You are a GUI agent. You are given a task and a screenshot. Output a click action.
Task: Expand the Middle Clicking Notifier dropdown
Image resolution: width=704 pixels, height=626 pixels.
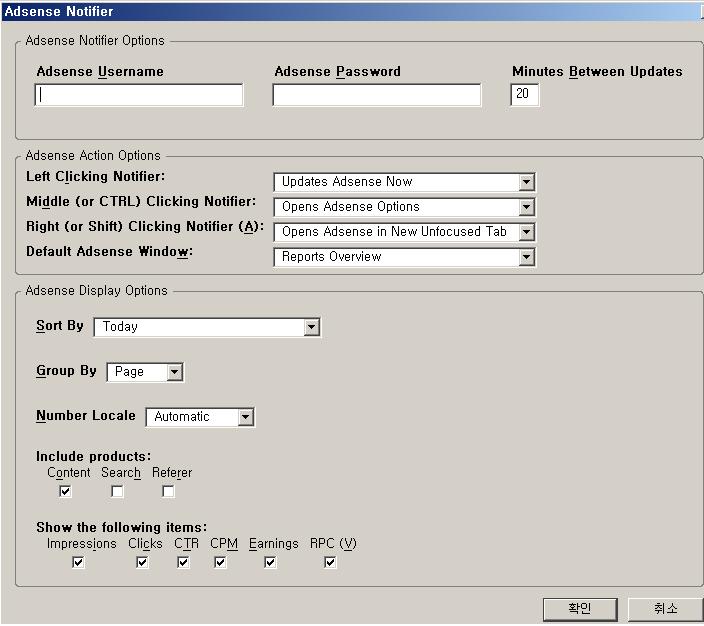404,207
